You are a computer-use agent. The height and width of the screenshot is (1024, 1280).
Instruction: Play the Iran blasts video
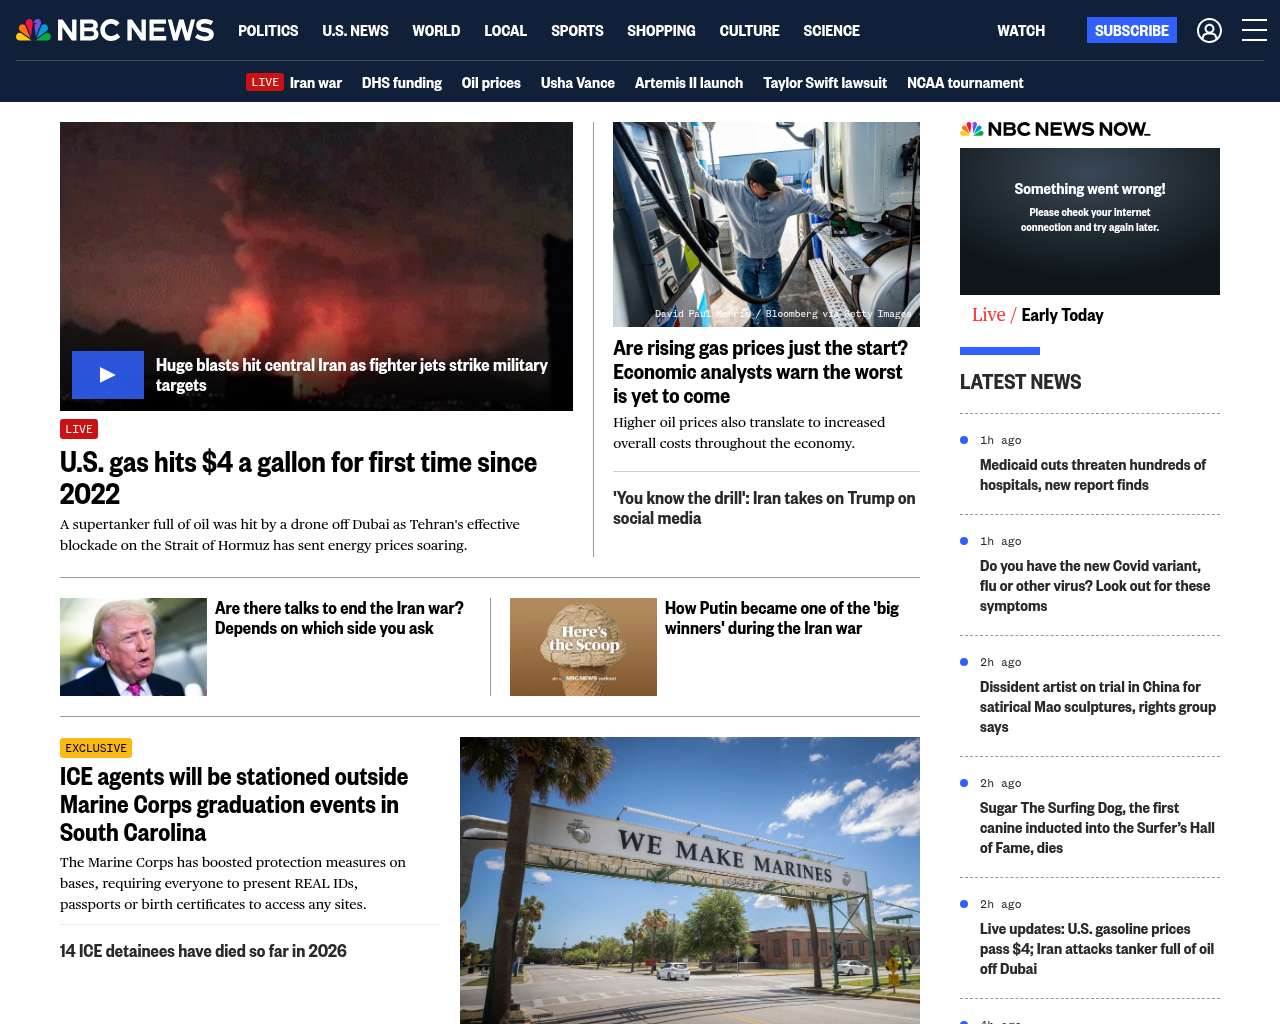[x=108, y=375]
